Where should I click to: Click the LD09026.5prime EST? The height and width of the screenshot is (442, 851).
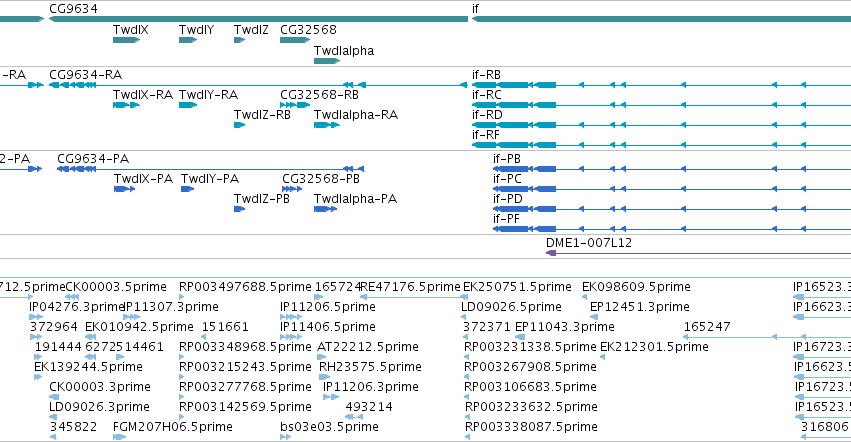click(464, 317)
